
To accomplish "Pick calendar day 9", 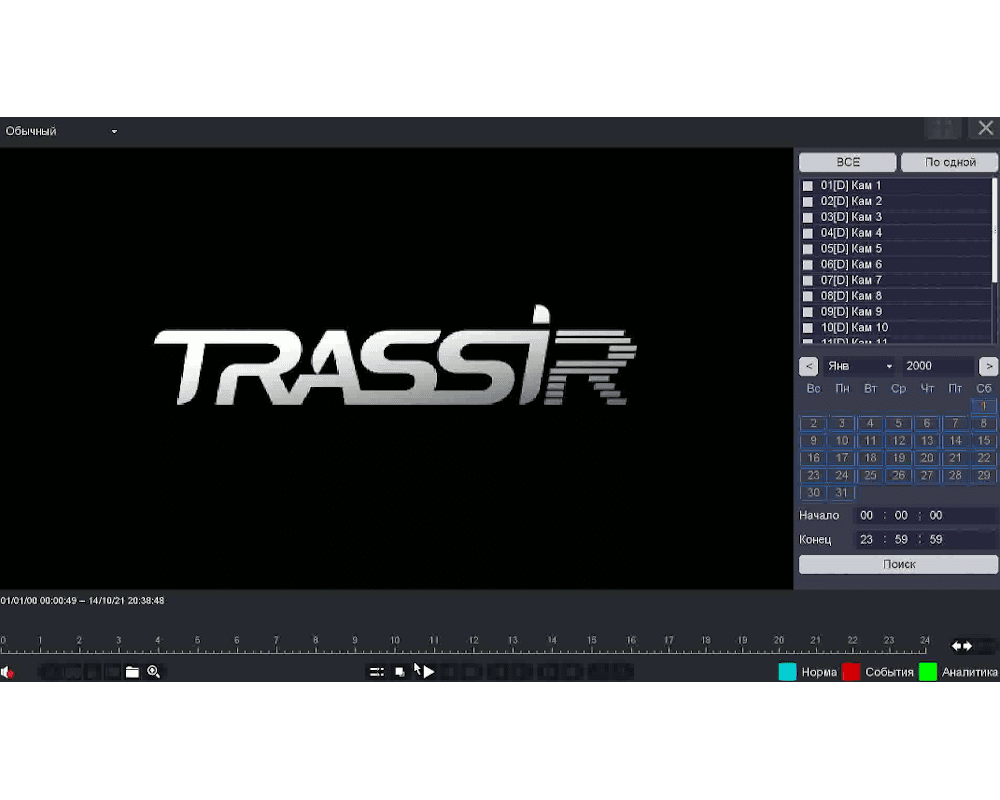I will 813,441.
